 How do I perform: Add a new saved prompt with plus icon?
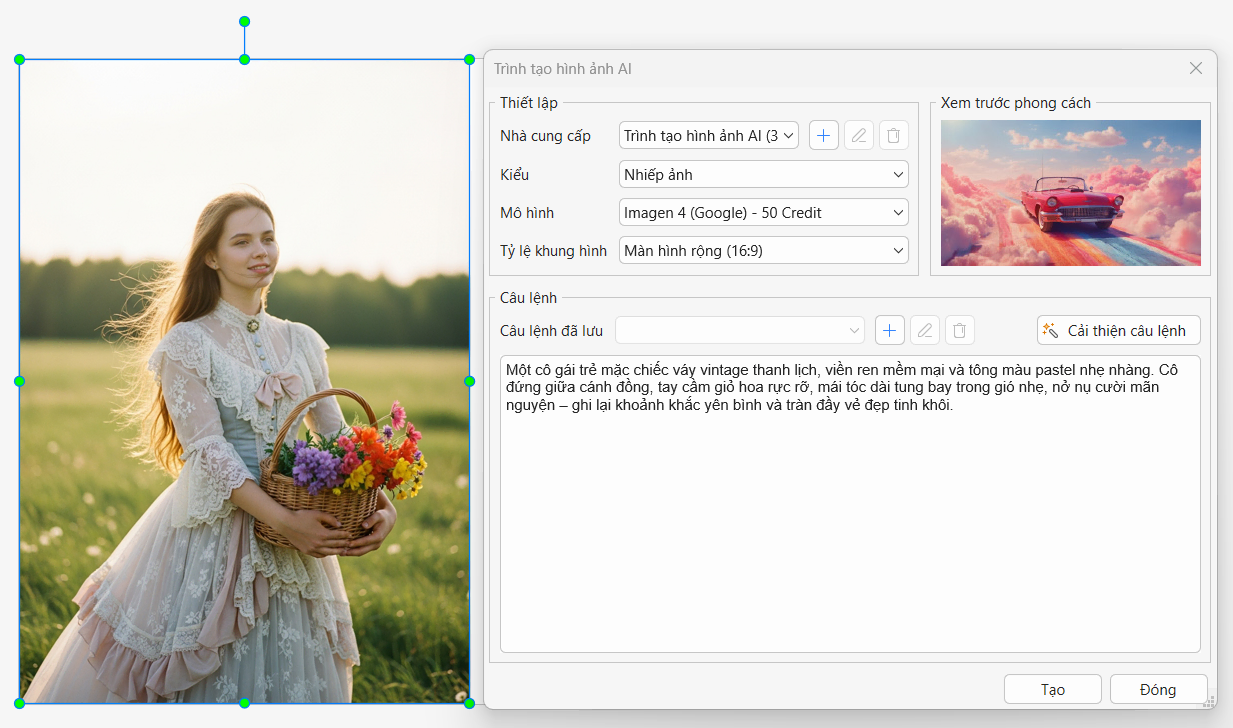coord(889,330)
